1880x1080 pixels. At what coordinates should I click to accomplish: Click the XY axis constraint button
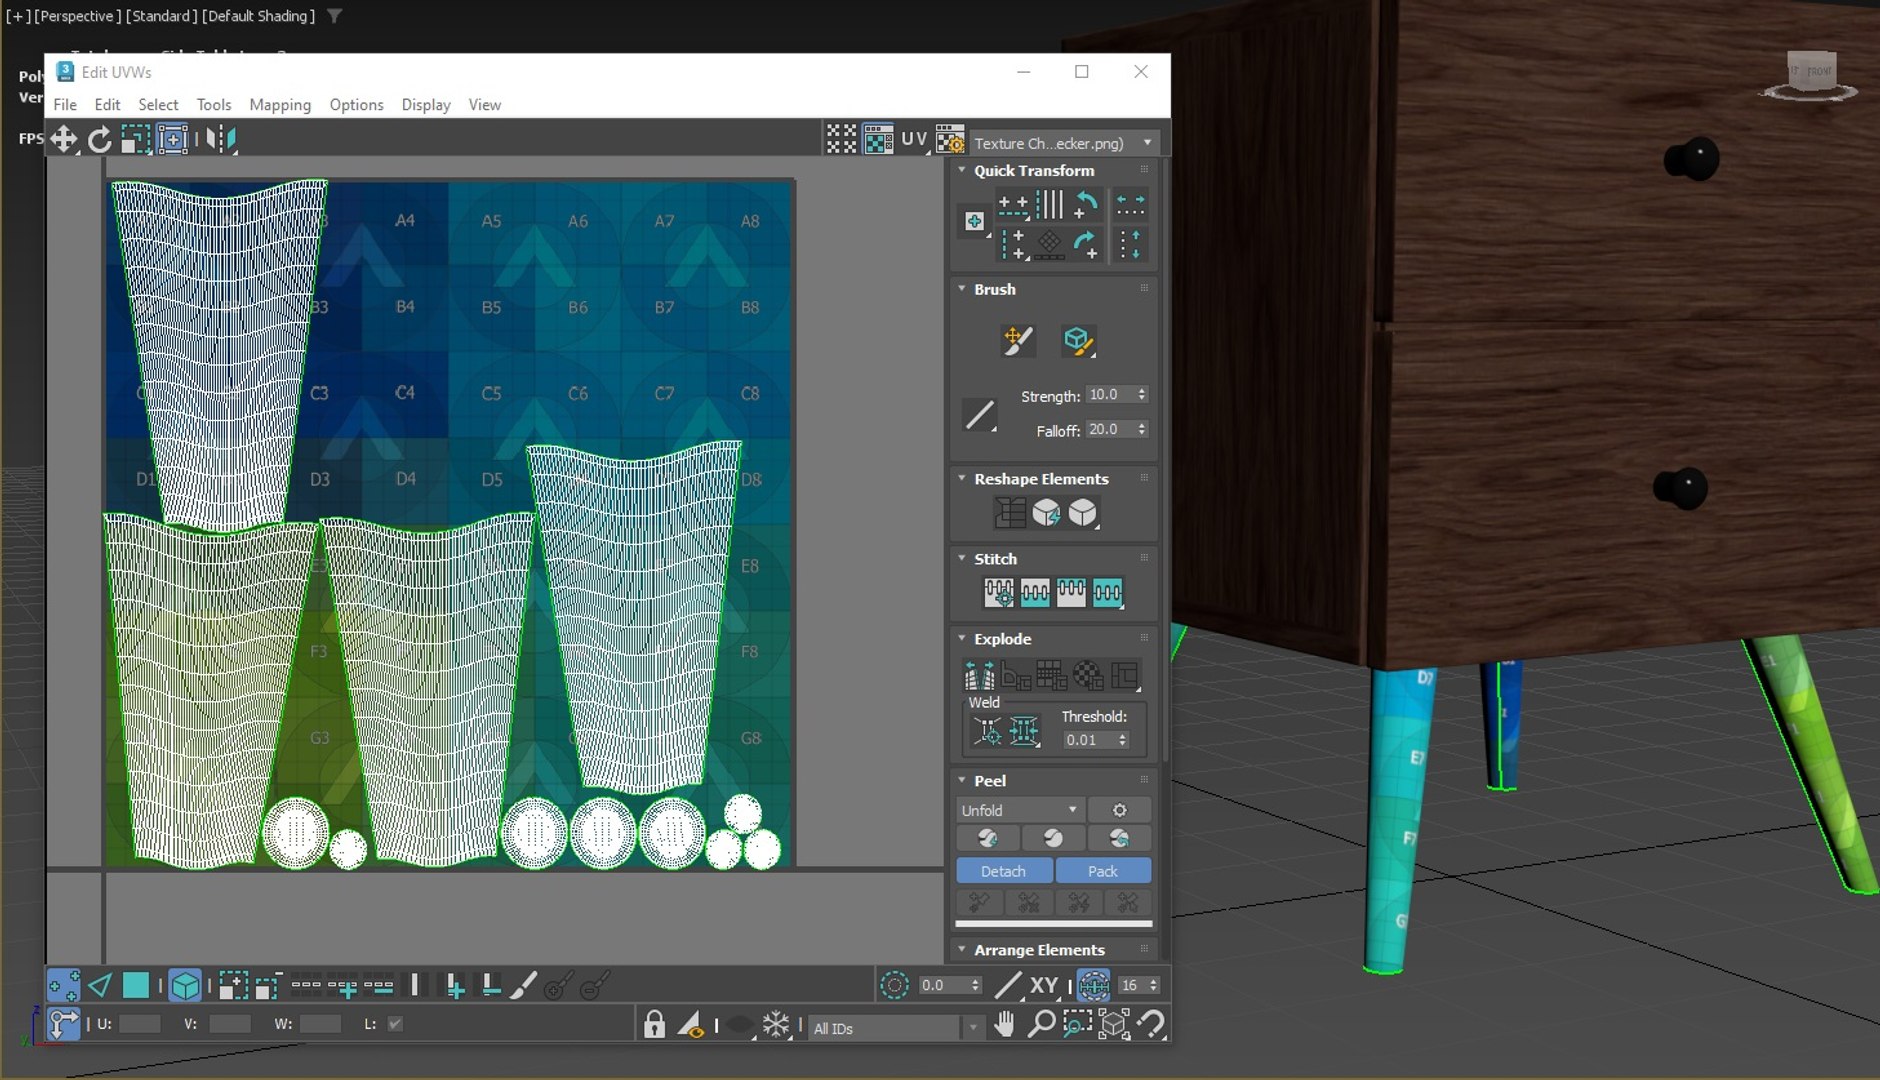point(1044,986)
